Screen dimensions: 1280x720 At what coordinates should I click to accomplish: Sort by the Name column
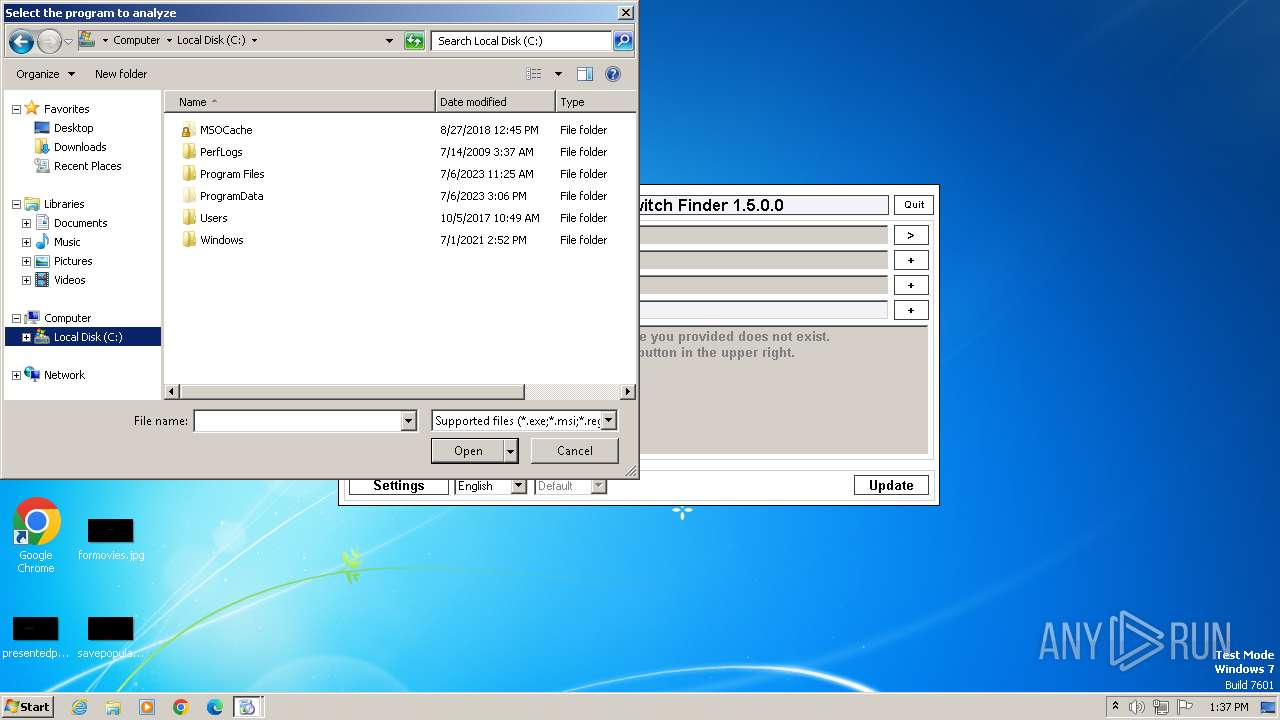click(300, 102)
